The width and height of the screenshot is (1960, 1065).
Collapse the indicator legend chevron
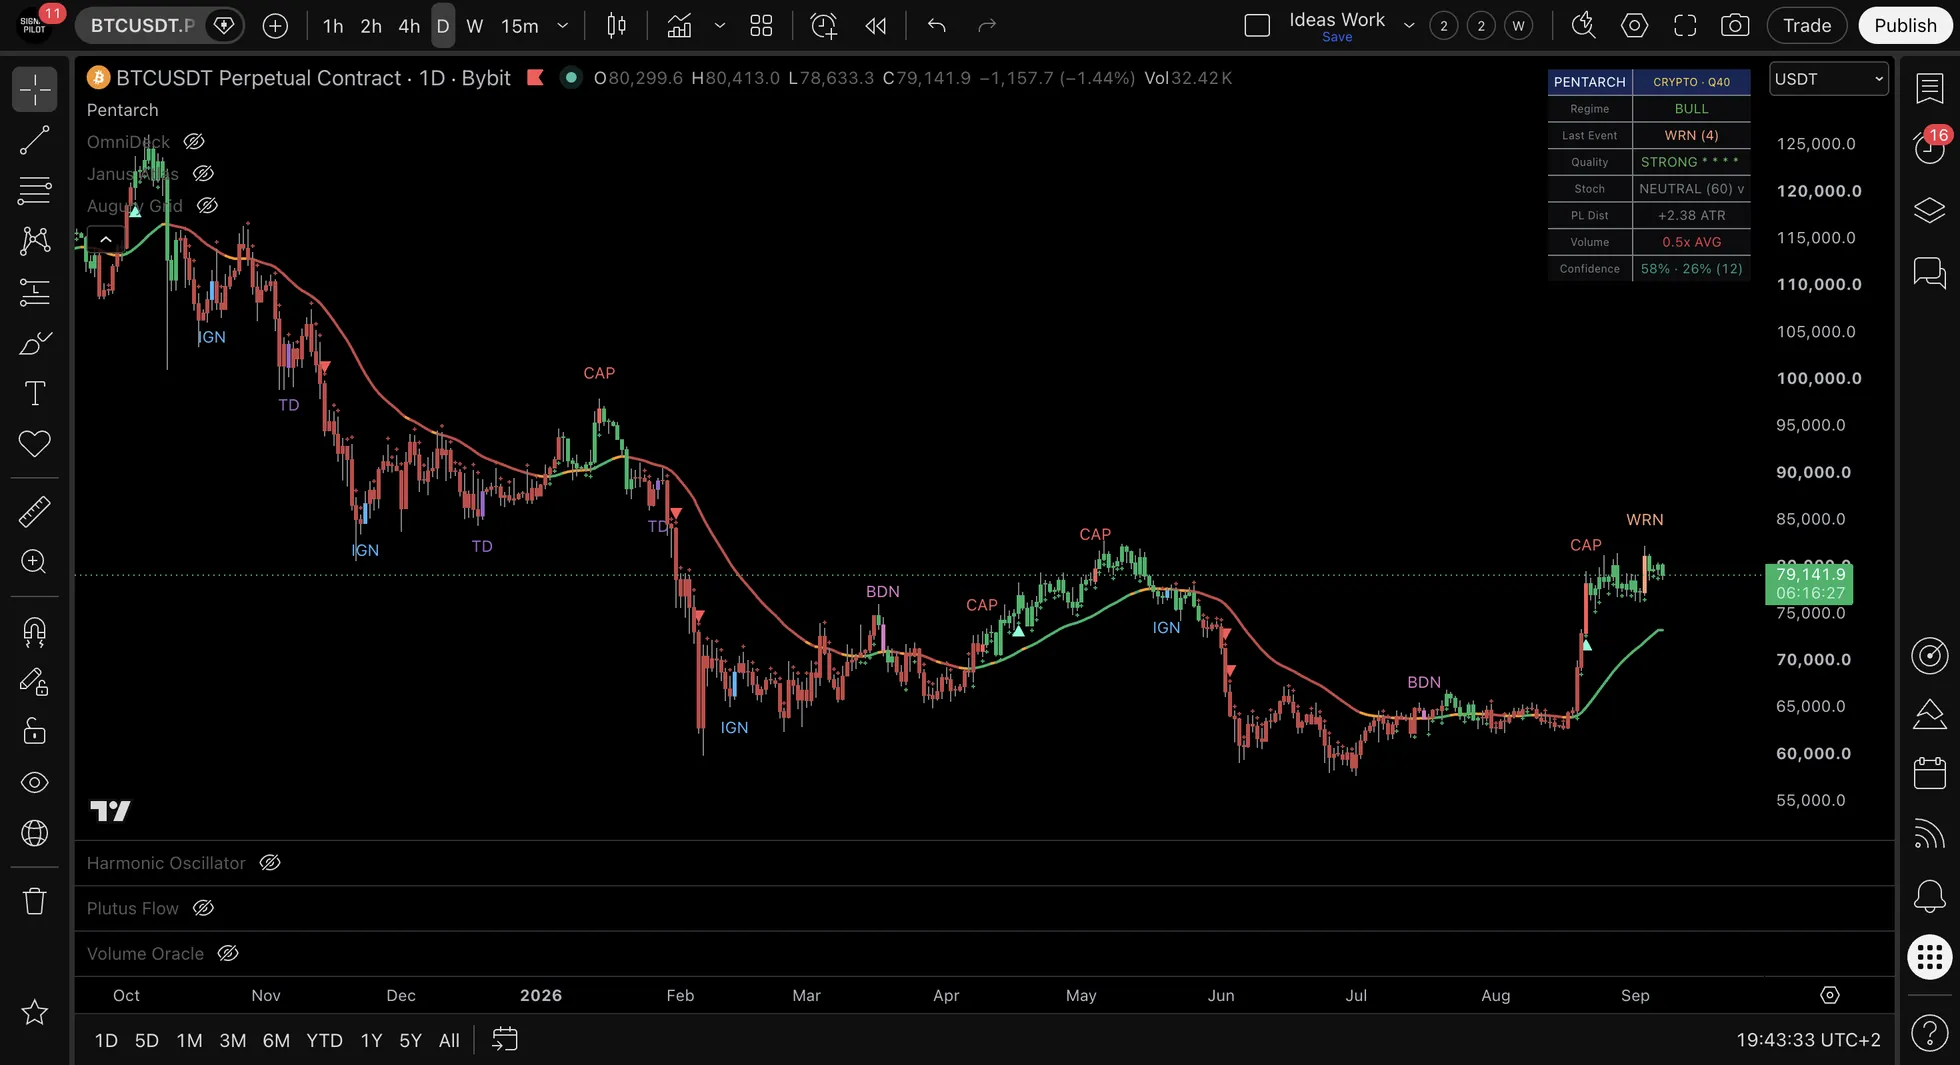click(x=105, y=239)
